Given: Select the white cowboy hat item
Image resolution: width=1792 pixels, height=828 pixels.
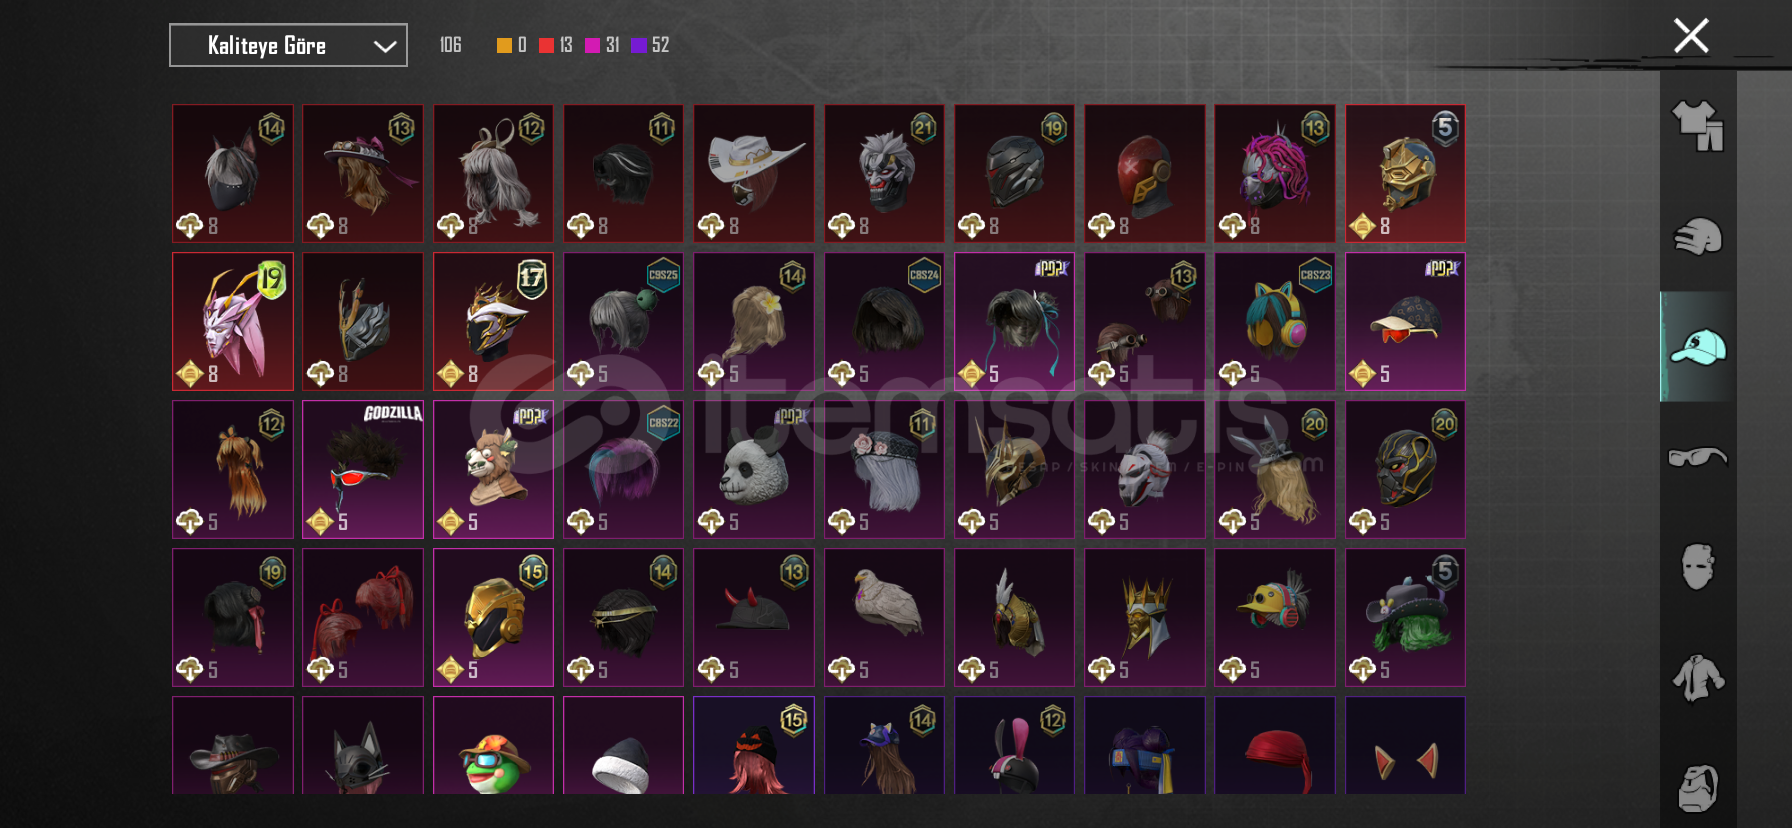Looking at the screenshot, I should pos(754,173).
